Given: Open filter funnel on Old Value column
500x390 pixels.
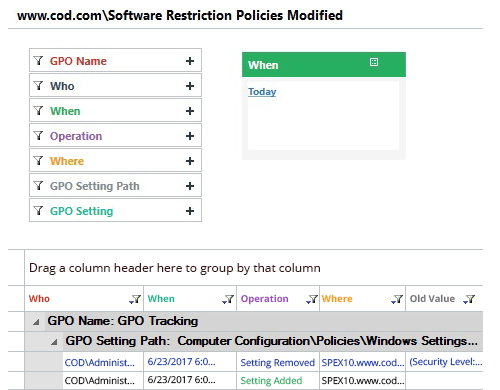Looking at the screenshot, I should click(x=469, y=299).
